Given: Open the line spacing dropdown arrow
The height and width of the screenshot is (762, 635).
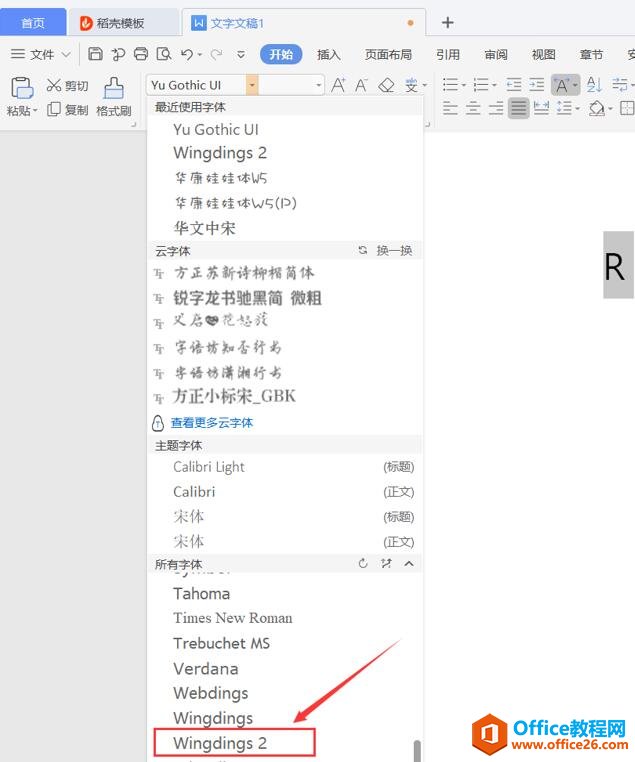Looking at the screenshot, I should coord(577,108).
